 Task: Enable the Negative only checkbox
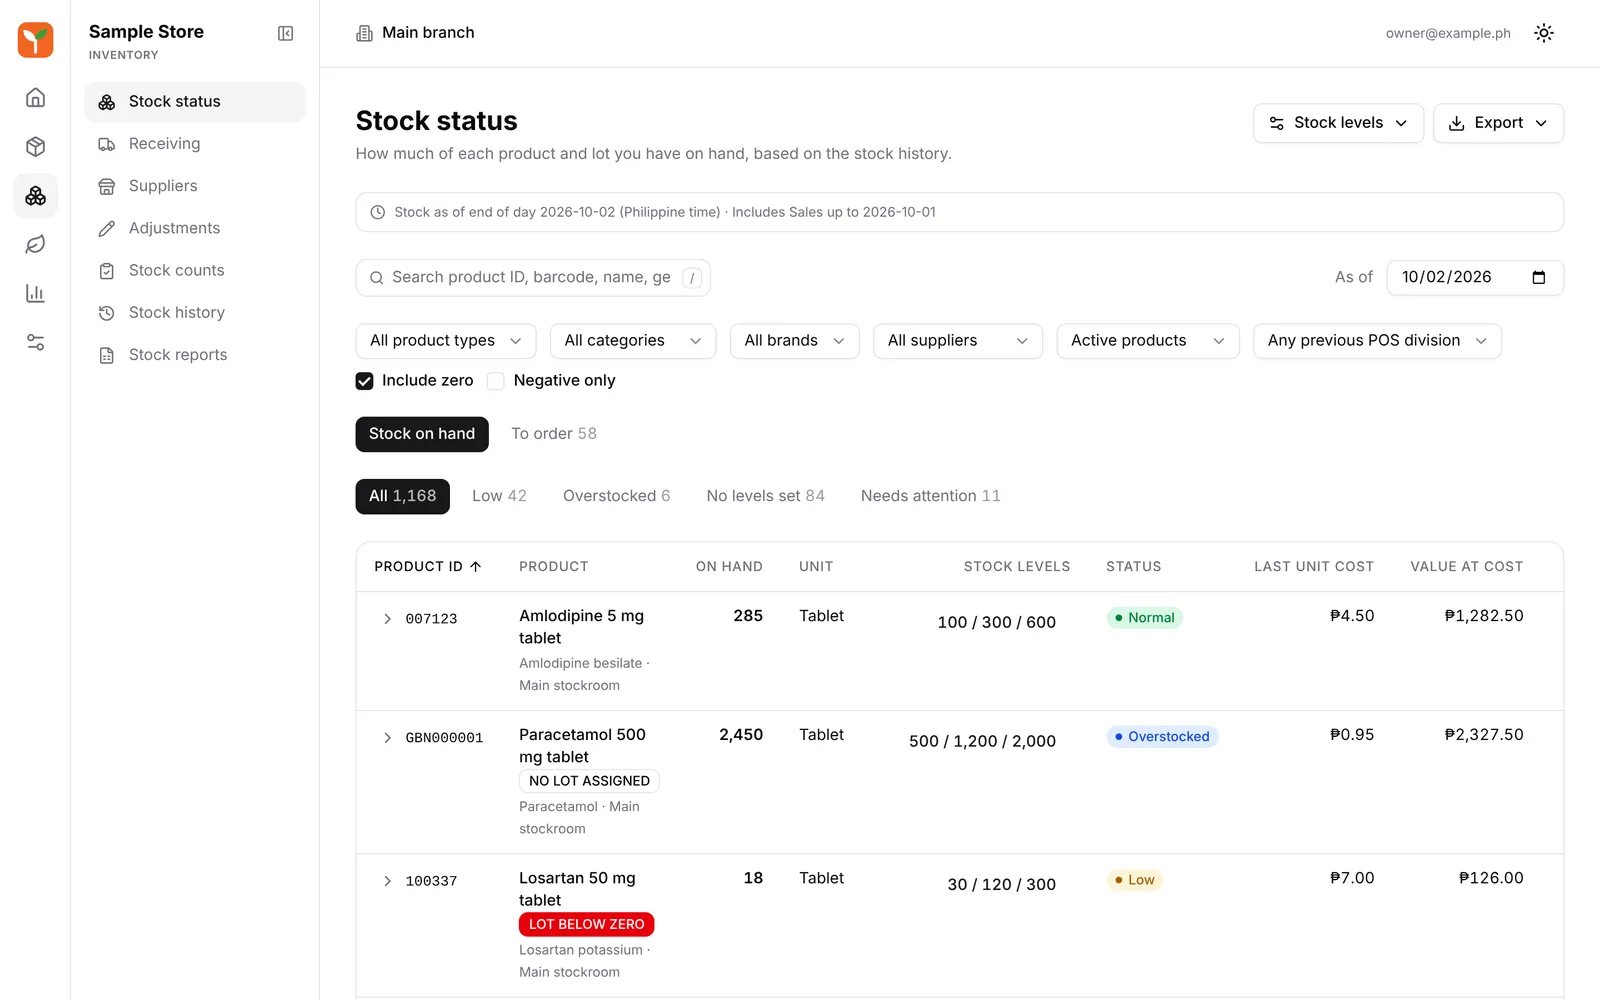tap(495, 381)
